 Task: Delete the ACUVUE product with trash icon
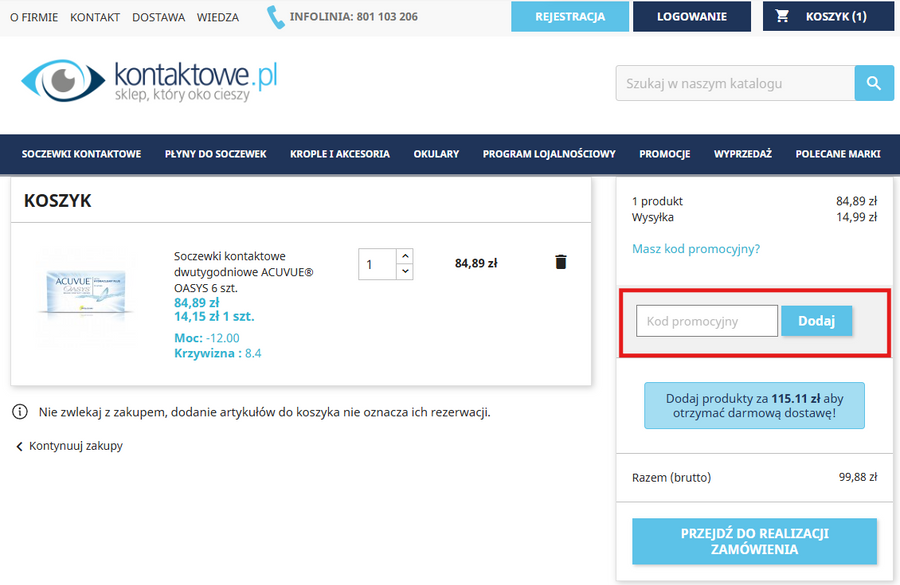pos(560,262)
